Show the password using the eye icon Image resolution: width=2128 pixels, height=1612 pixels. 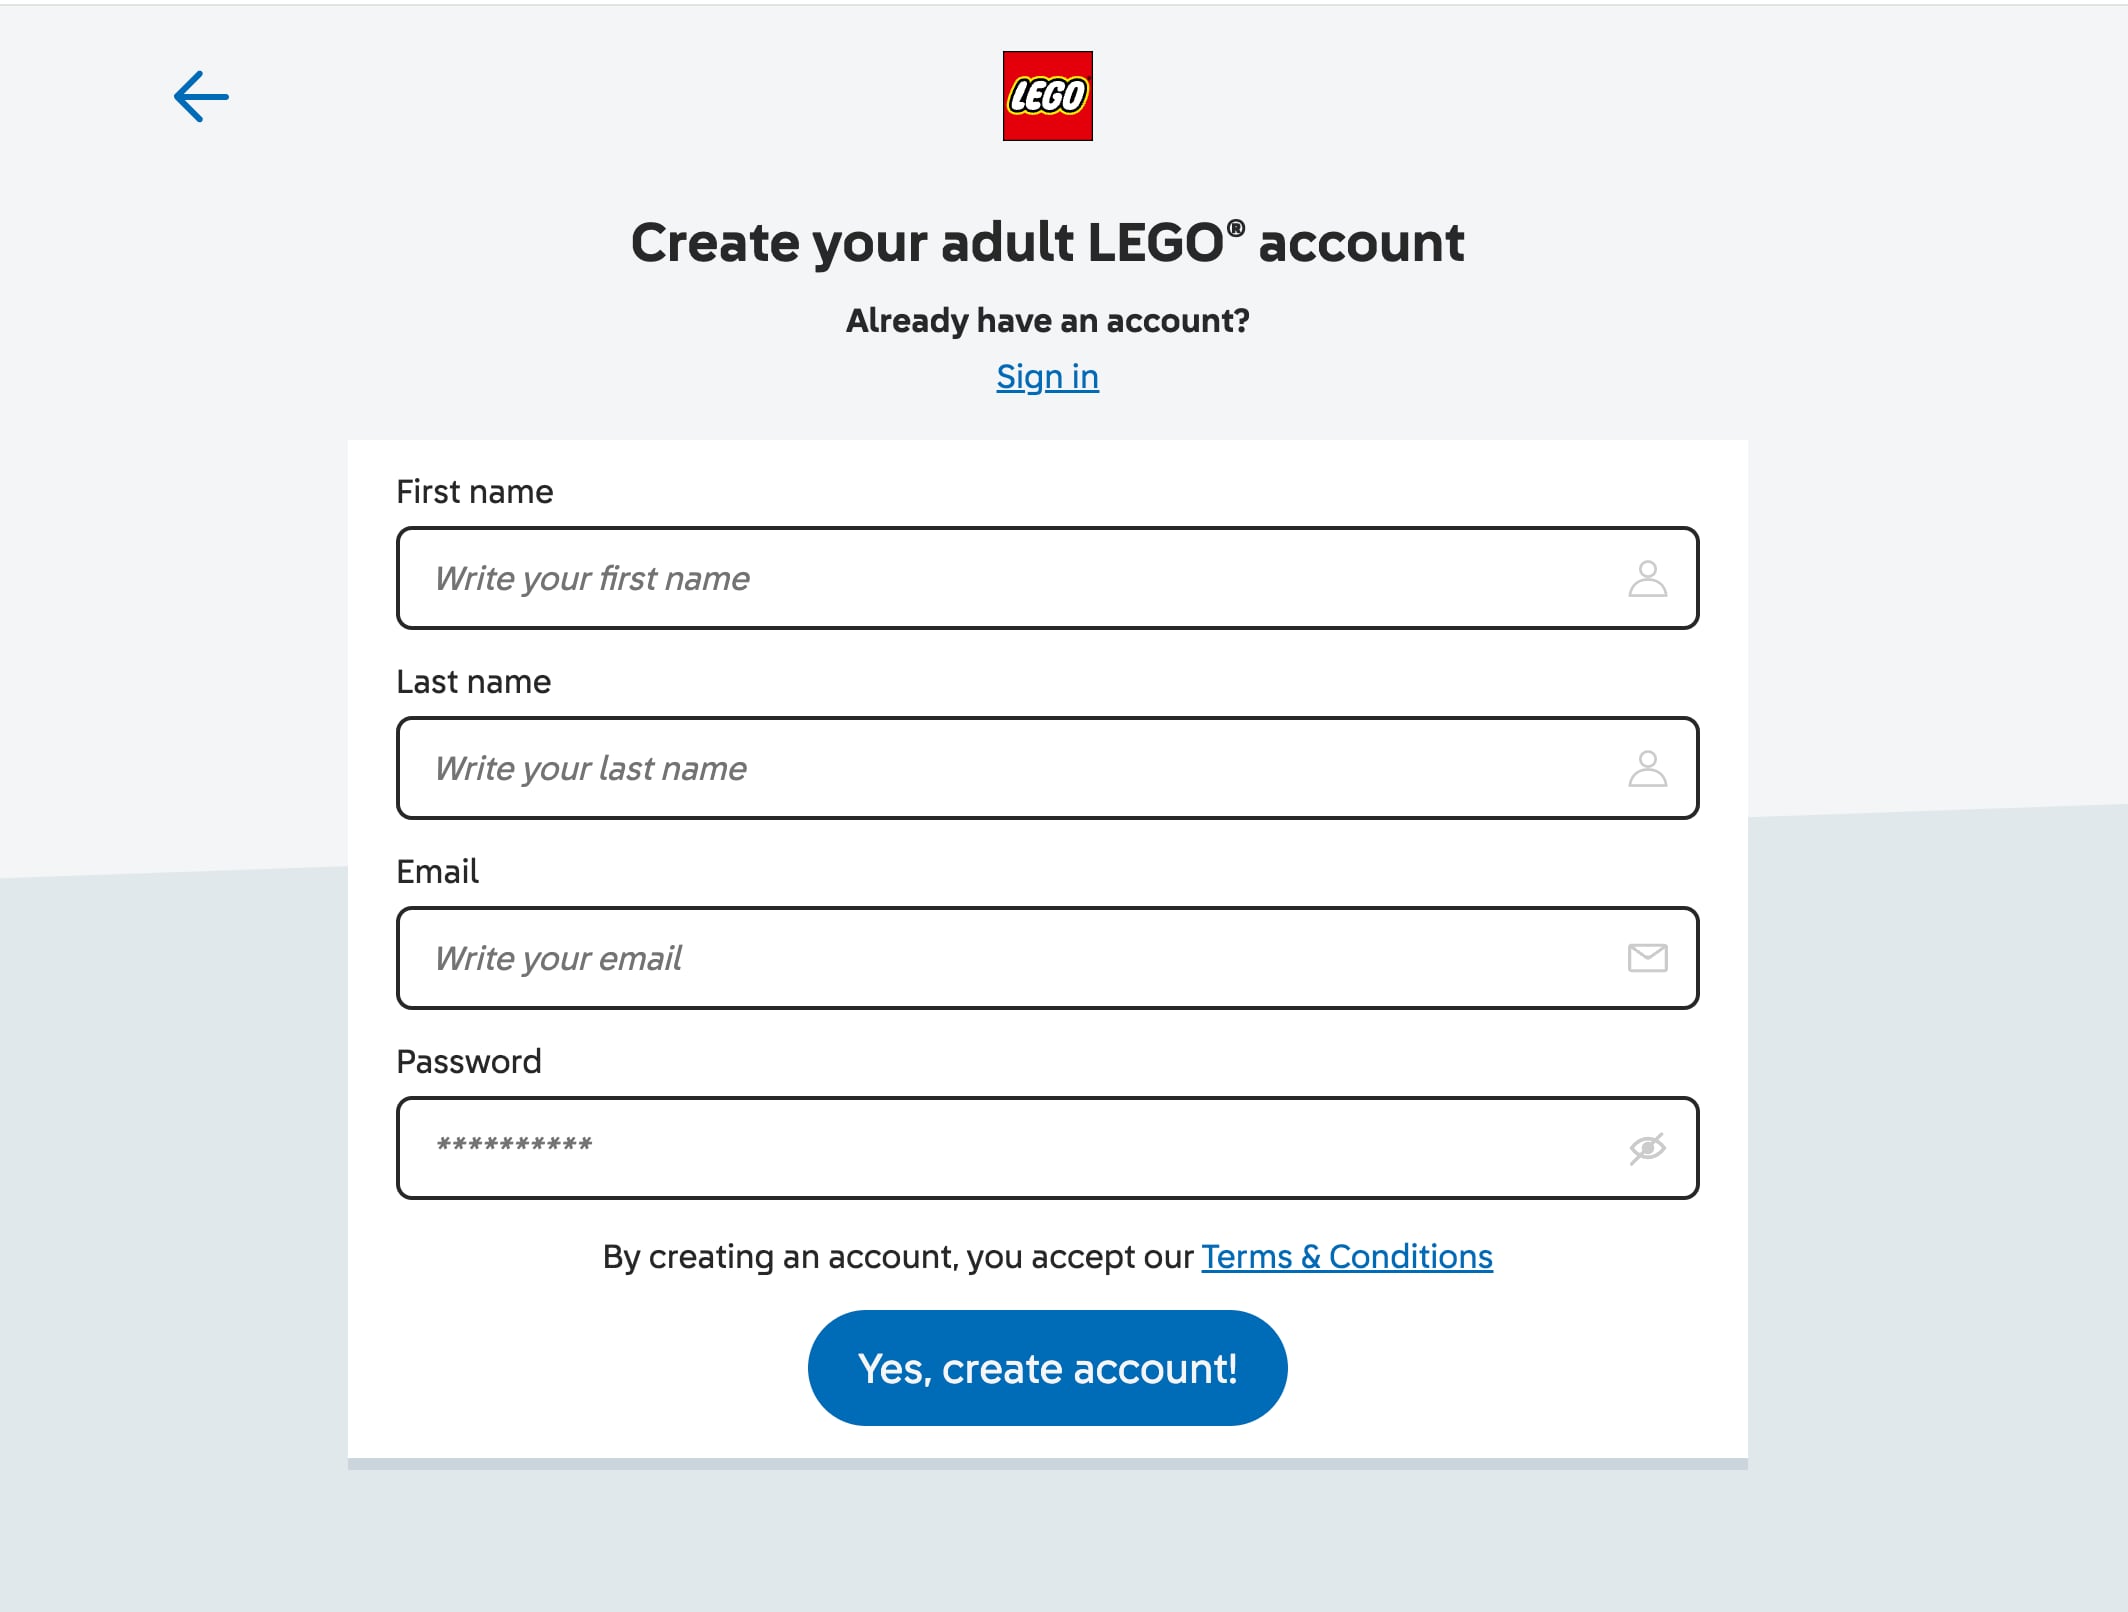point(1648,1147)
